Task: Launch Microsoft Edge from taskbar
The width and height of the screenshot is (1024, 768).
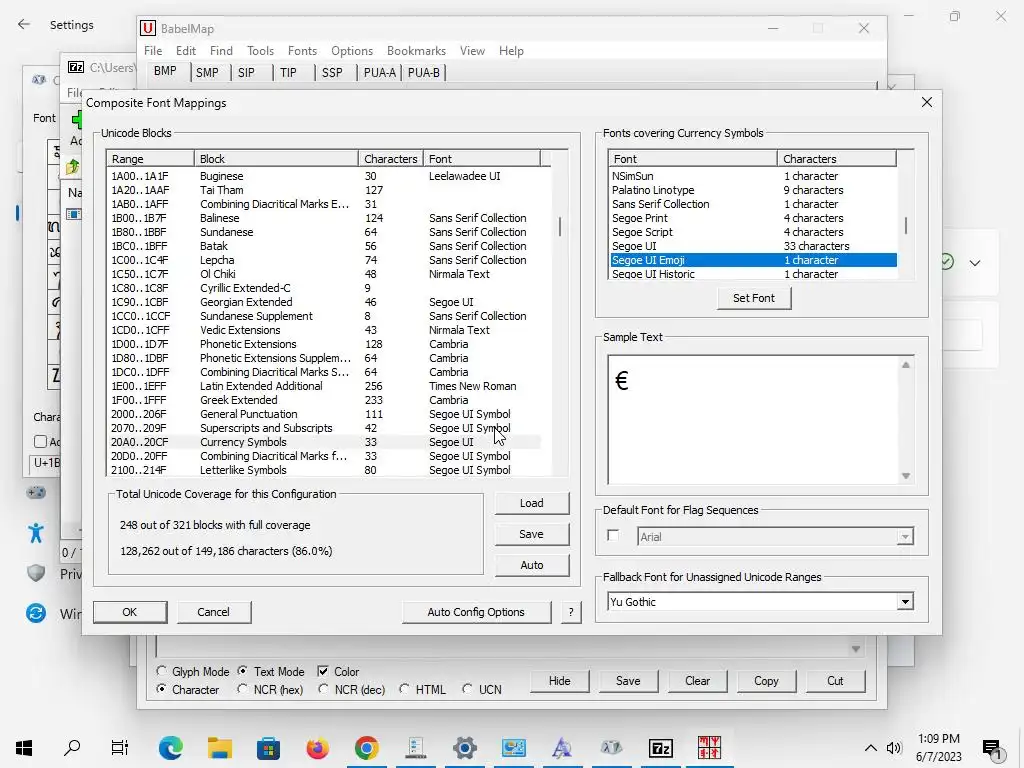Action: coord(170,747)
